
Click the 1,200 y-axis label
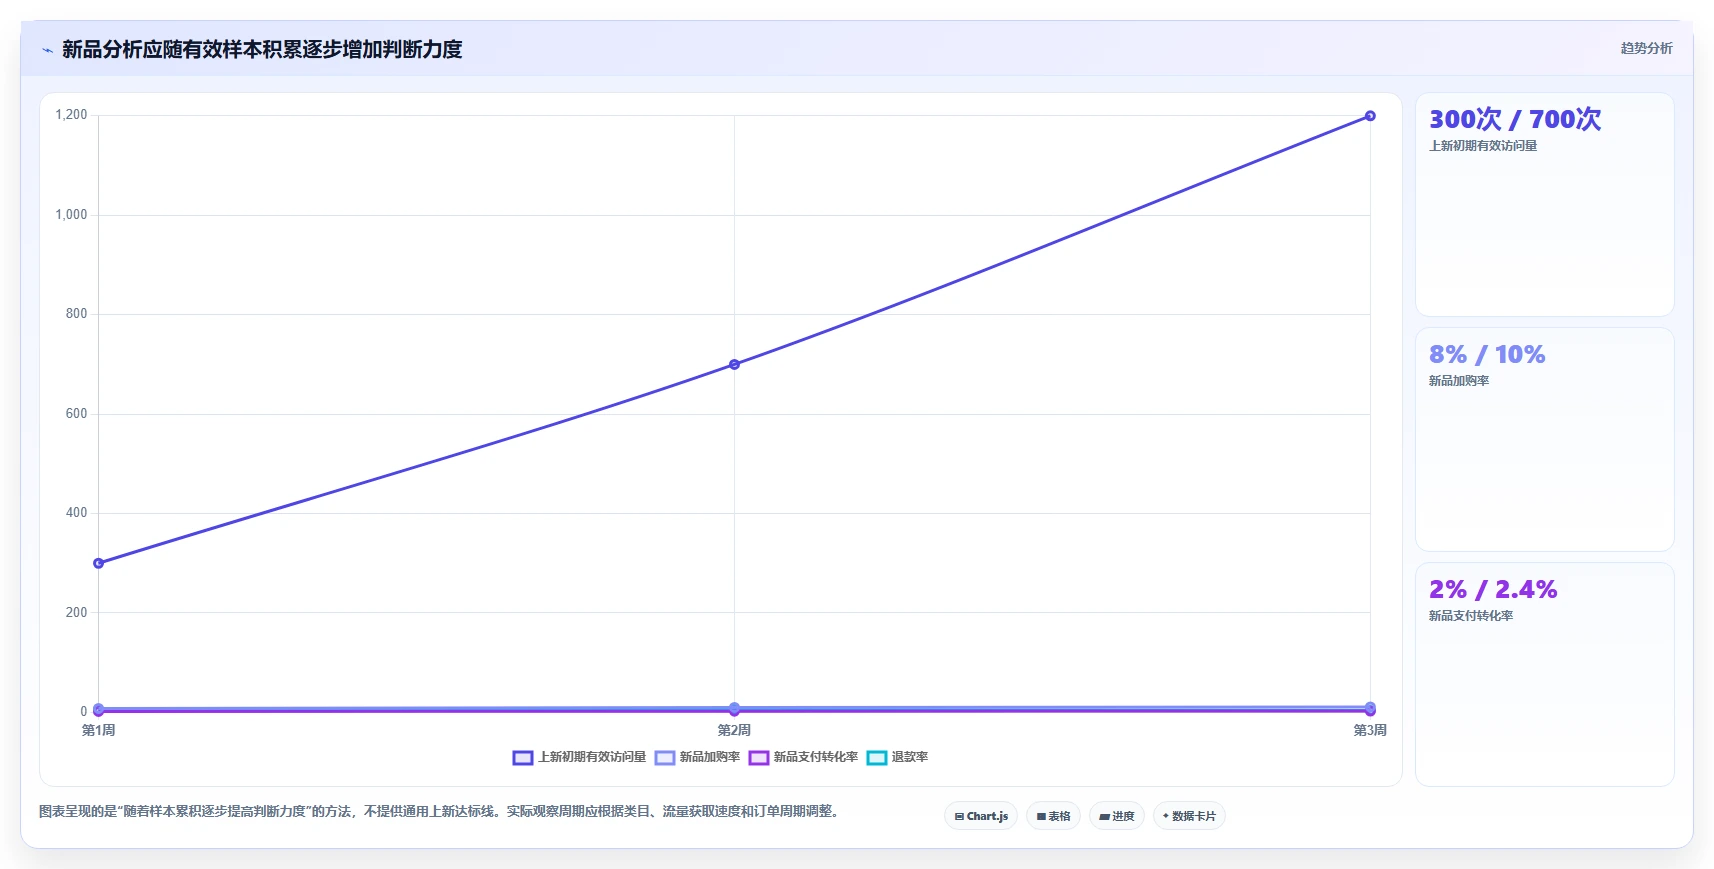71,115
